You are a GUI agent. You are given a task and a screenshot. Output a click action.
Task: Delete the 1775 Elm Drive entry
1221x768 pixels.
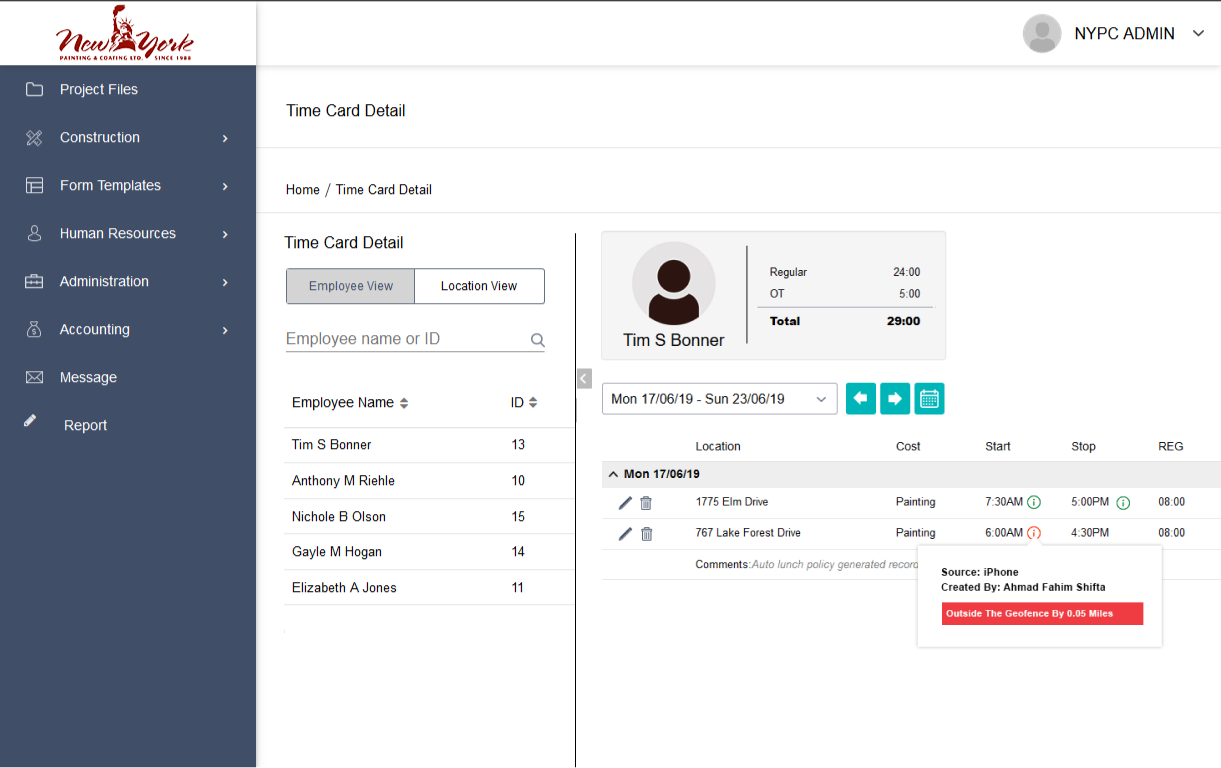(x=646, y=503)
